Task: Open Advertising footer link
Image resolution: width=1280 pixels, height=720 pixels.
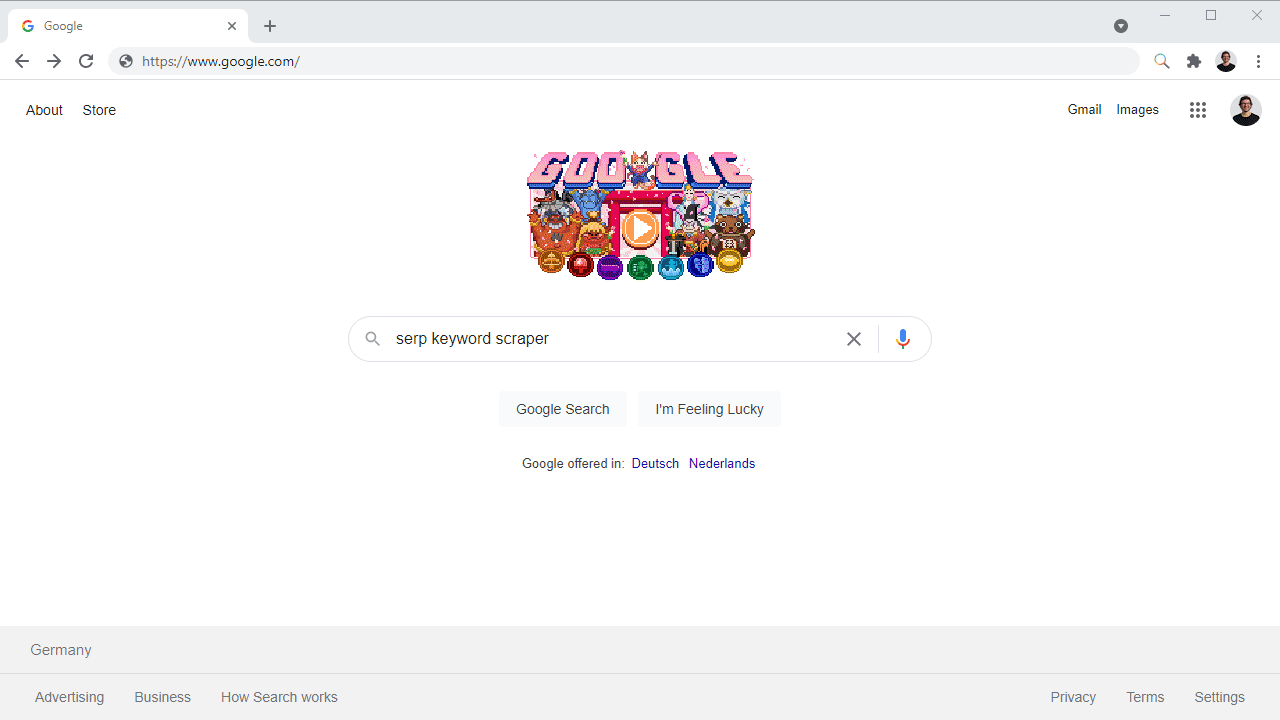Action: (69, 697)
